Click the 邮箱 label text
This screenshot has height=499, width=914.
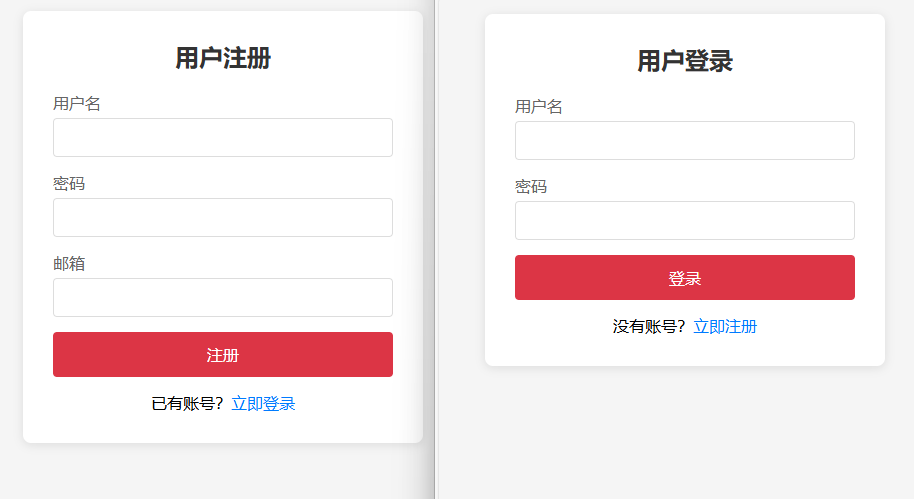[x=69, y=264]
